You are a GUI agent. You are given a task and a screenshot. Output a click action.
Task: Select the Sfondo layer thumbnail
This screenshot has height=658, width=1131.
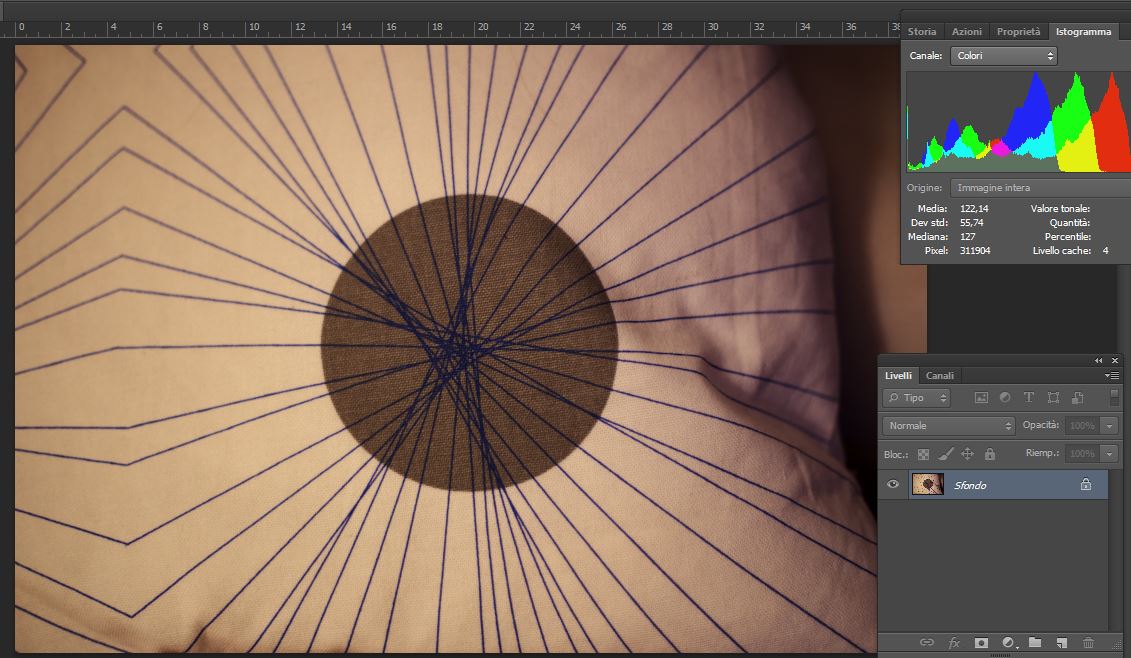coord(928,485)
